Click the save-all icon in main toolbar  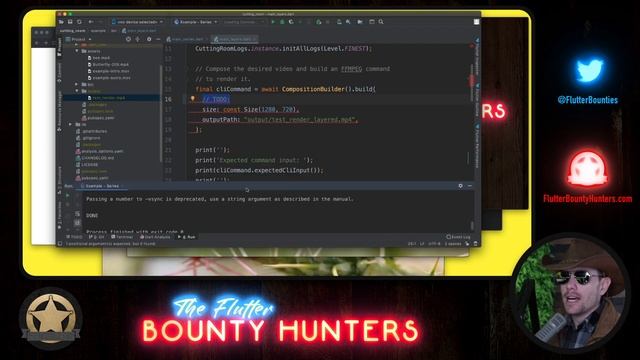coord(70,22)
